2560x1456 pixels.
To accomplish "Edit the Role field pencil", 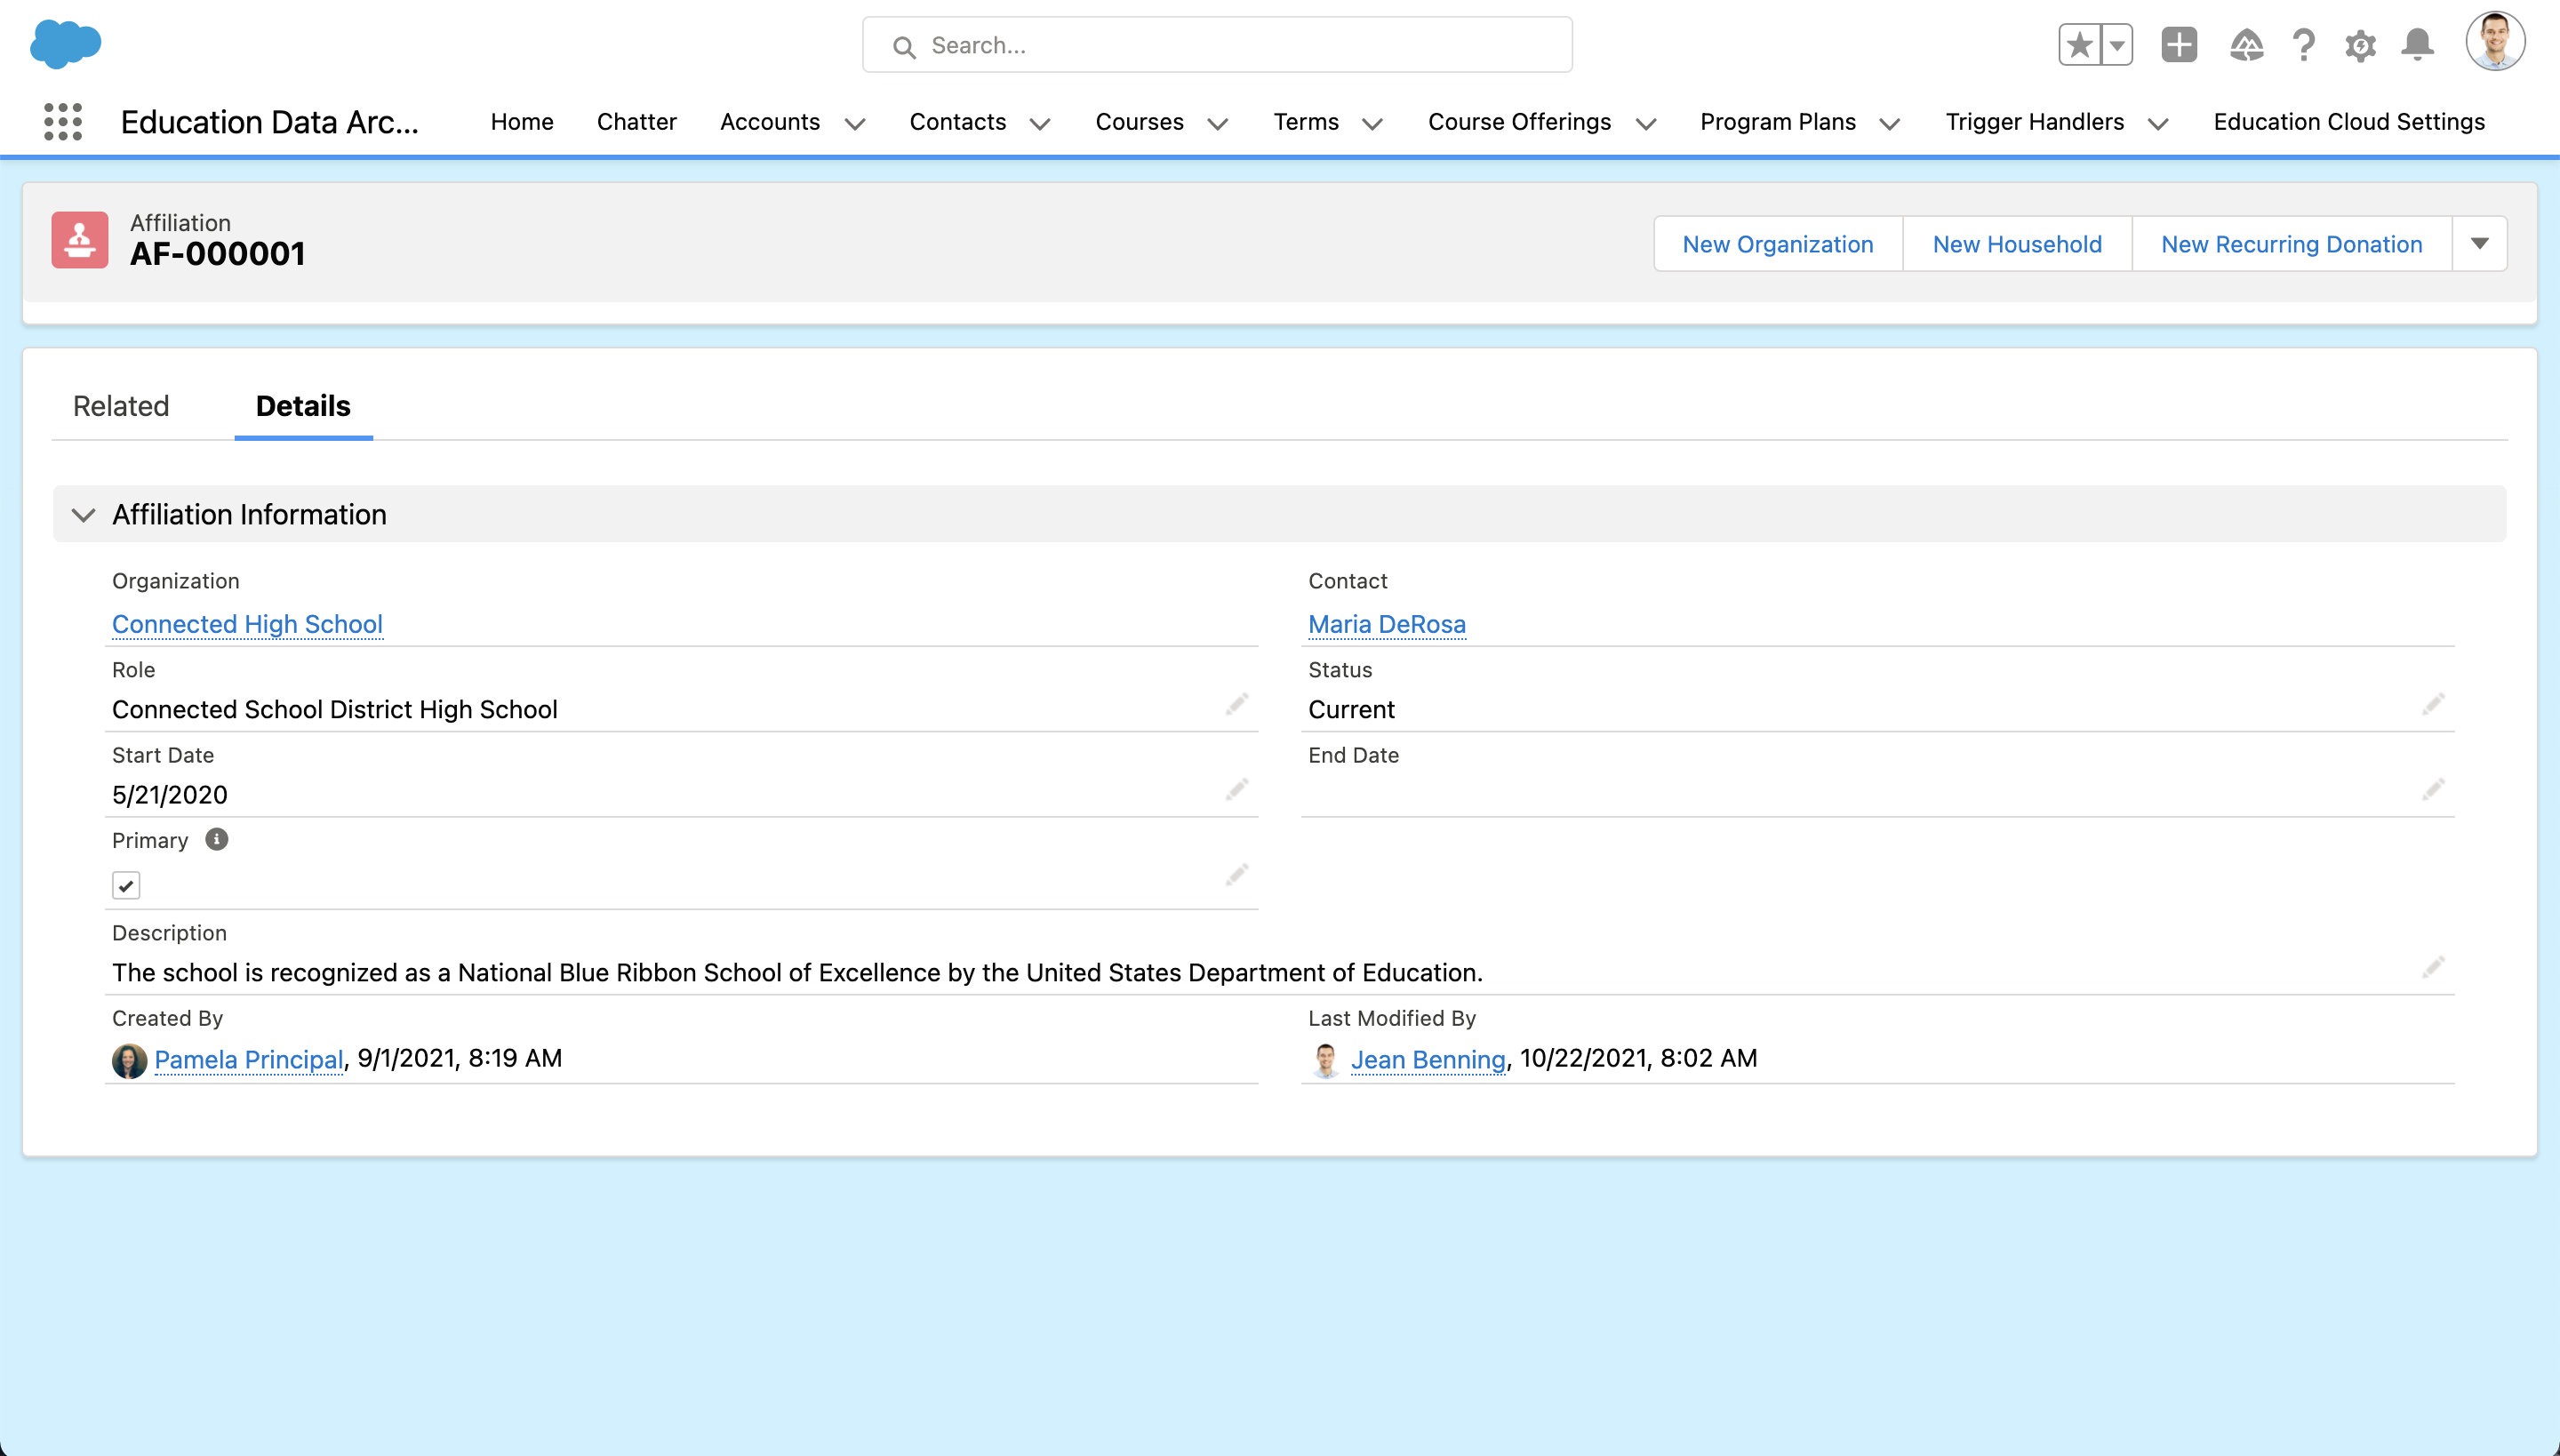I will [1237, 705].
